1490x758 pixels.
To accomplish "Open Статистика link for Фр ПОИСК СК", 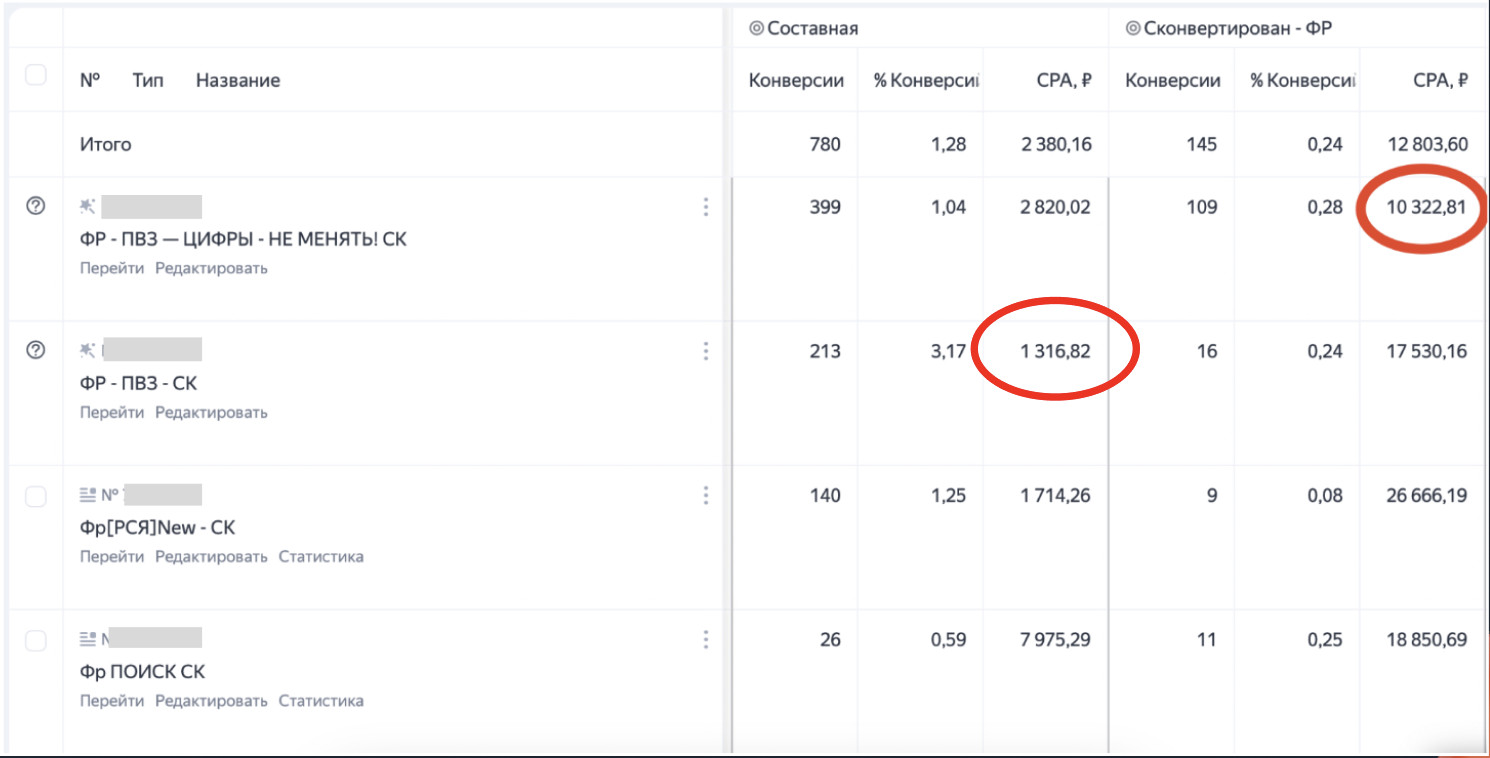I will pyautogui.click(x=320, y=700).
